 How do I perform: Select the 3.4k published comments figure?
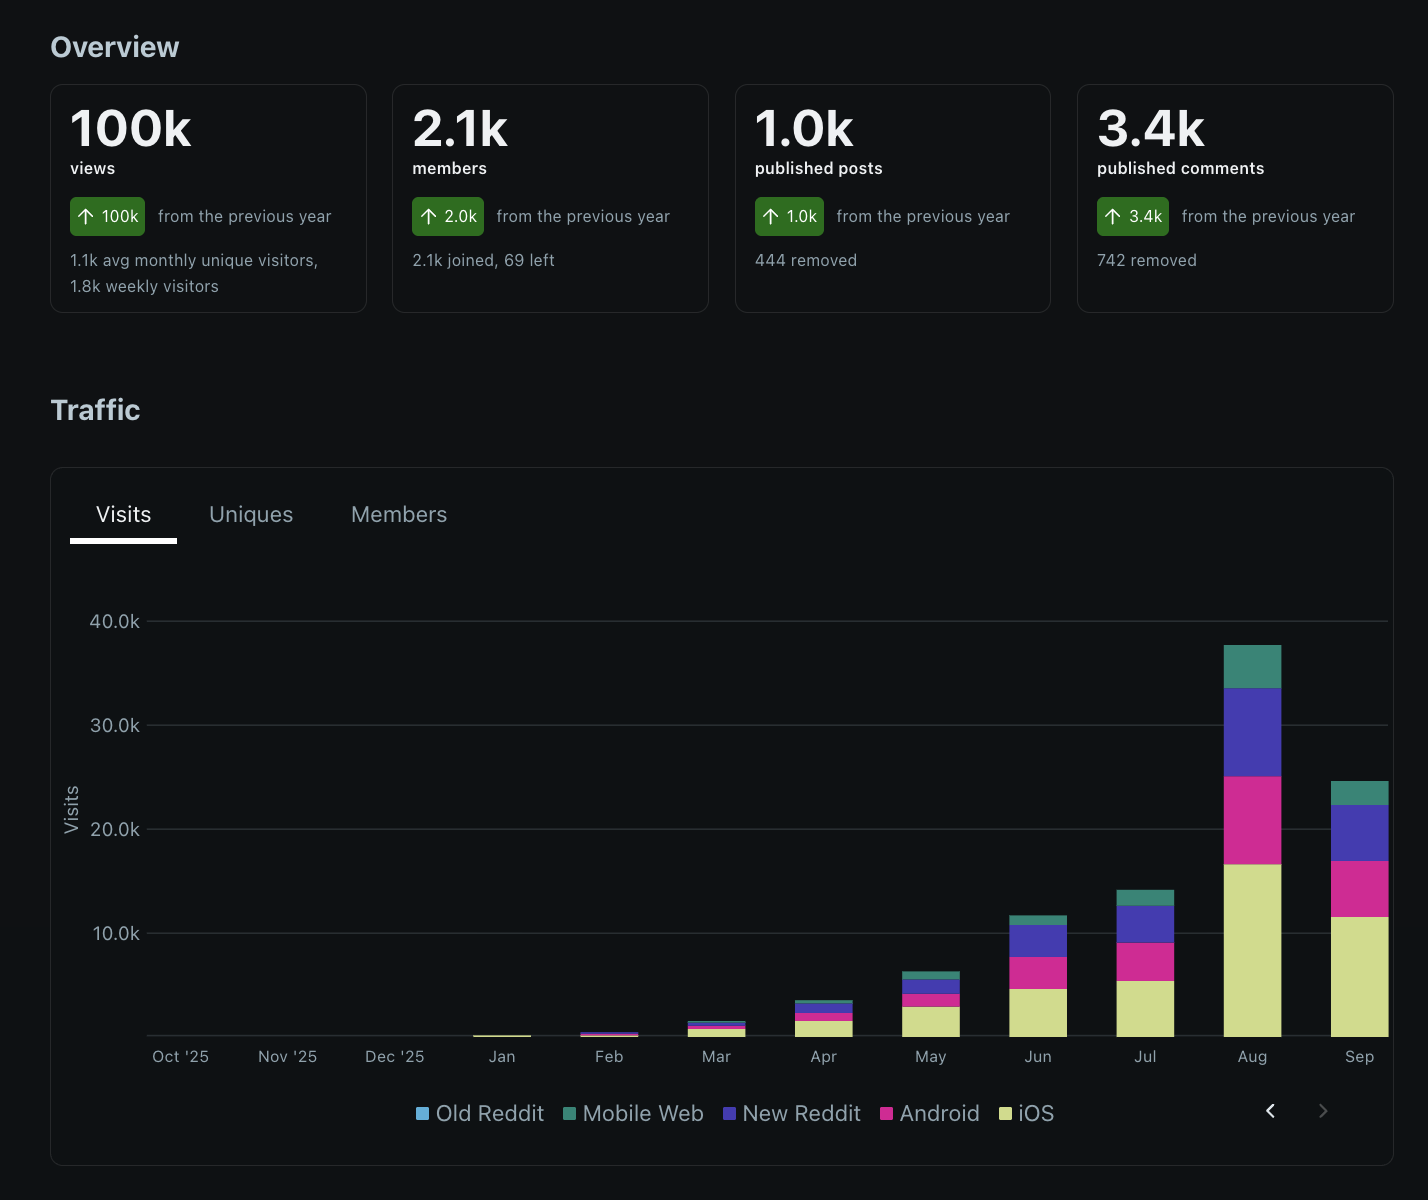tap(1151, 128)
